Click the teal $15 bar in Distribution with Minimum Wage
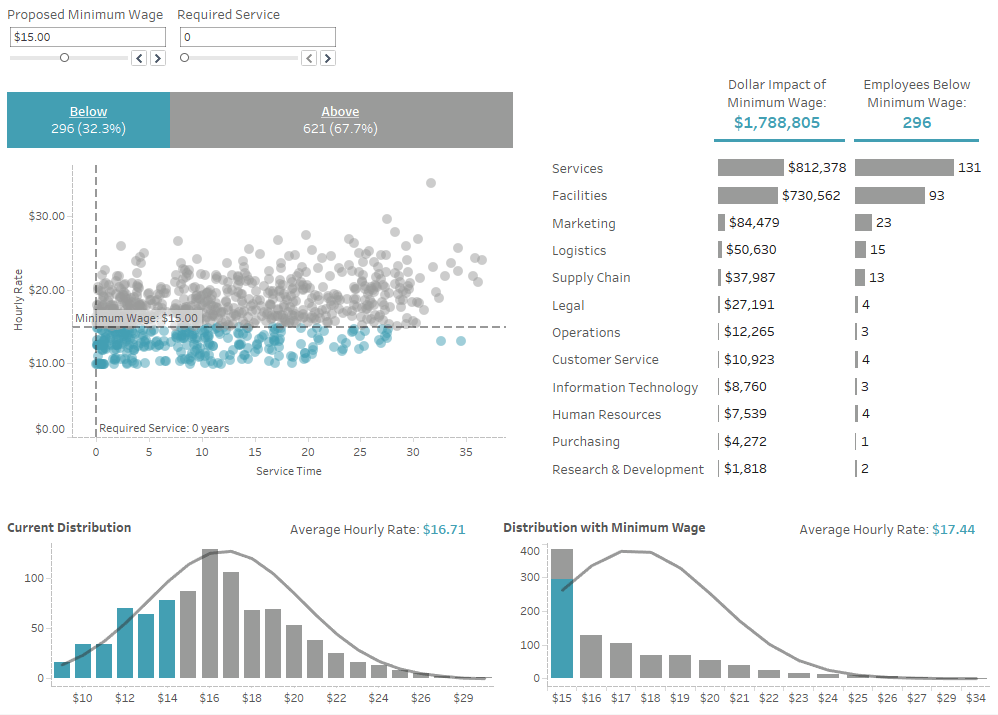Viewport: 998px width, 715px height. [562, 630]
